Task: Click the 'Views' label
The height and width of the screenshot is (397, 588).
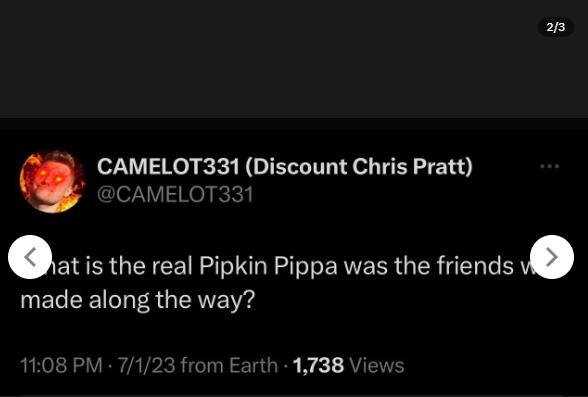Action: pos(376,365)
